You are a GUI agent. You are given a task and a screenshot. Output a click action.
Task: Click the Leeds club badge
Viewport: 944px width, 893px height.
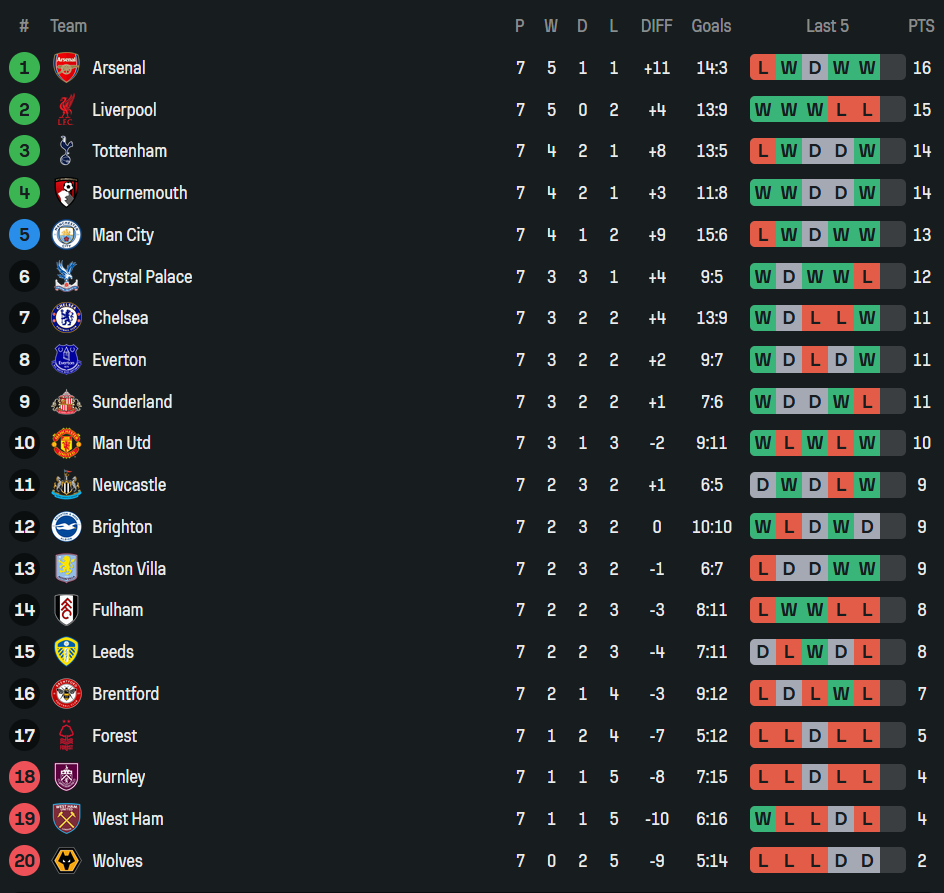(x=66, y=652)
